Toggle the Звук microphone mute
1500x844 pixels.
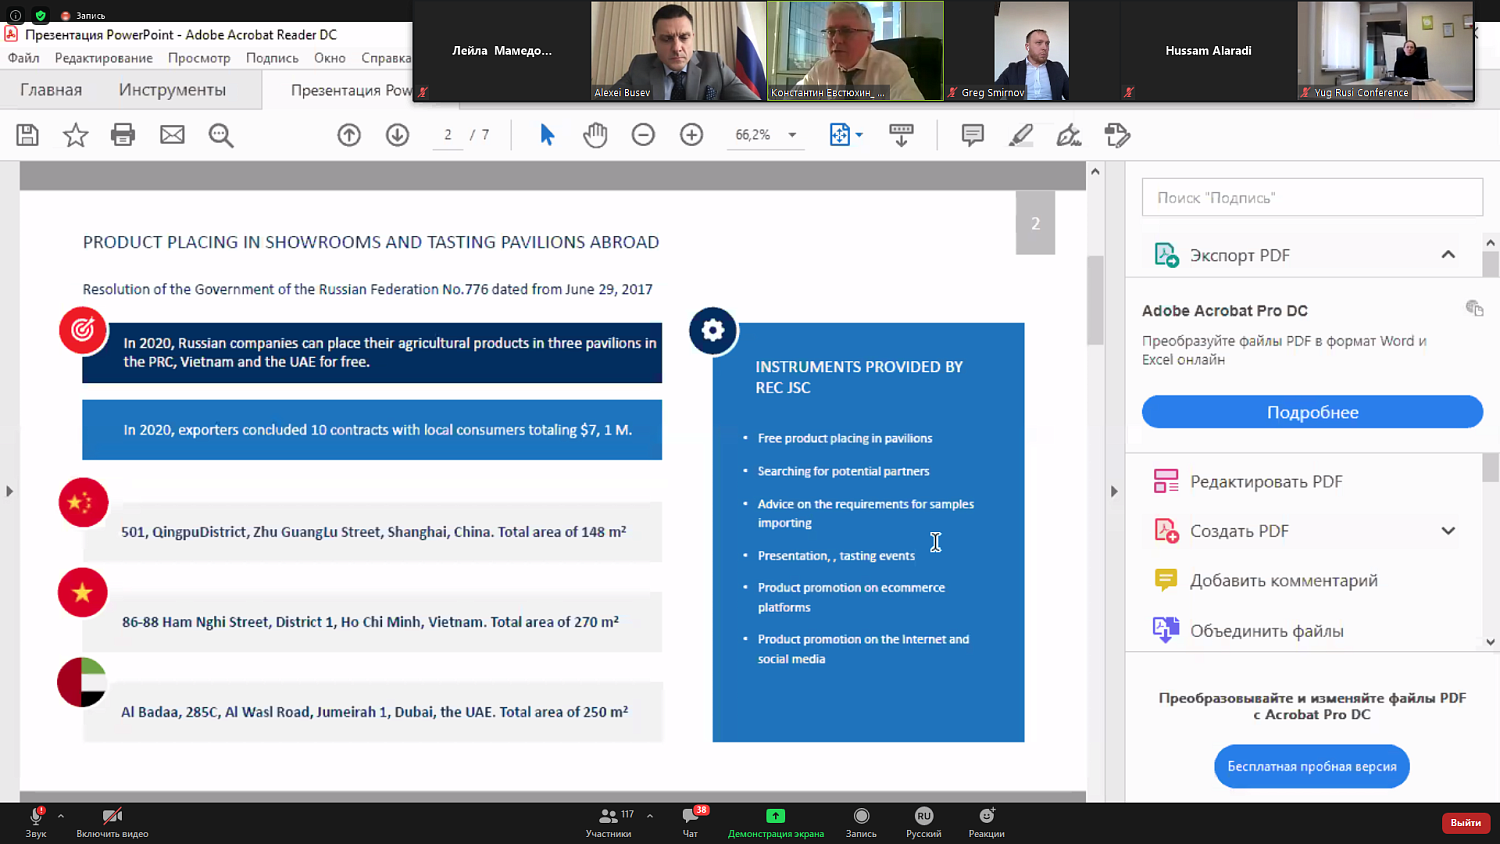point(36,823)
